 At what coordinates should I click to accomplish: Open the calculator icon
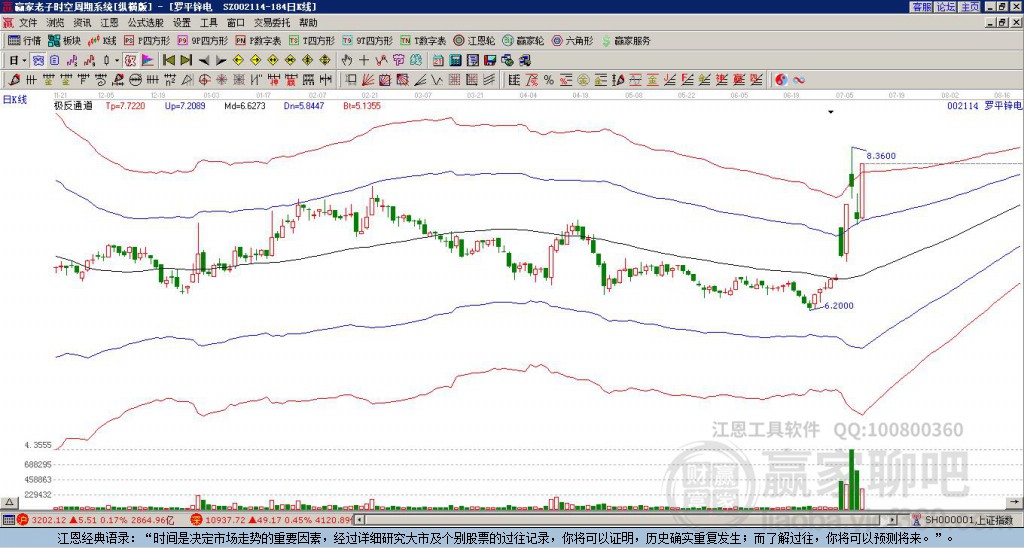[455, 61]
